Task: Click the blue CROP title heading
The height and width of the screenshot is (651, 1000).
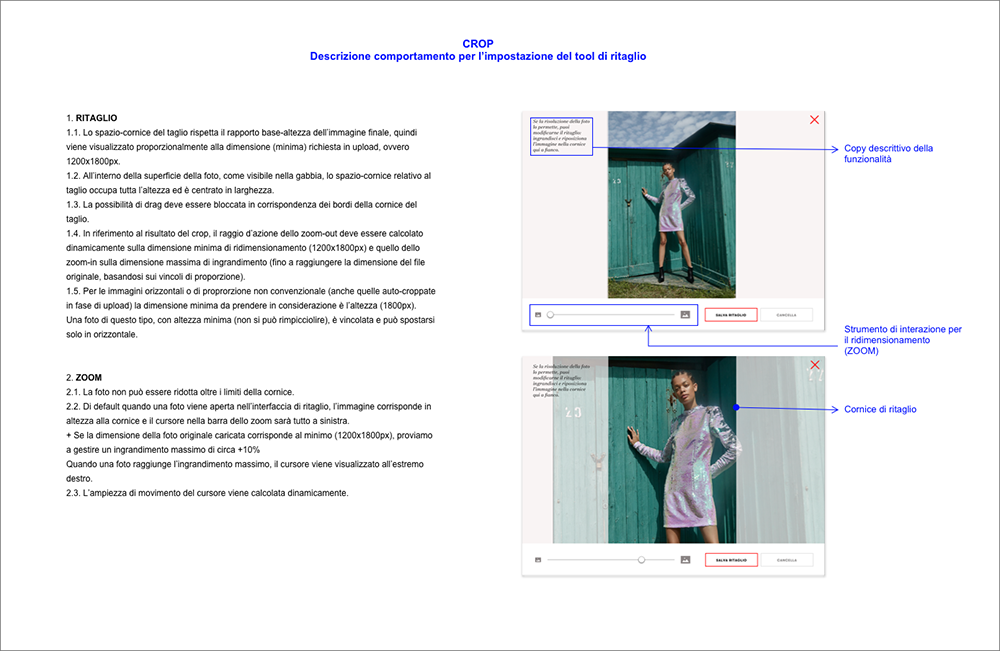Action: tap(477, 44)
